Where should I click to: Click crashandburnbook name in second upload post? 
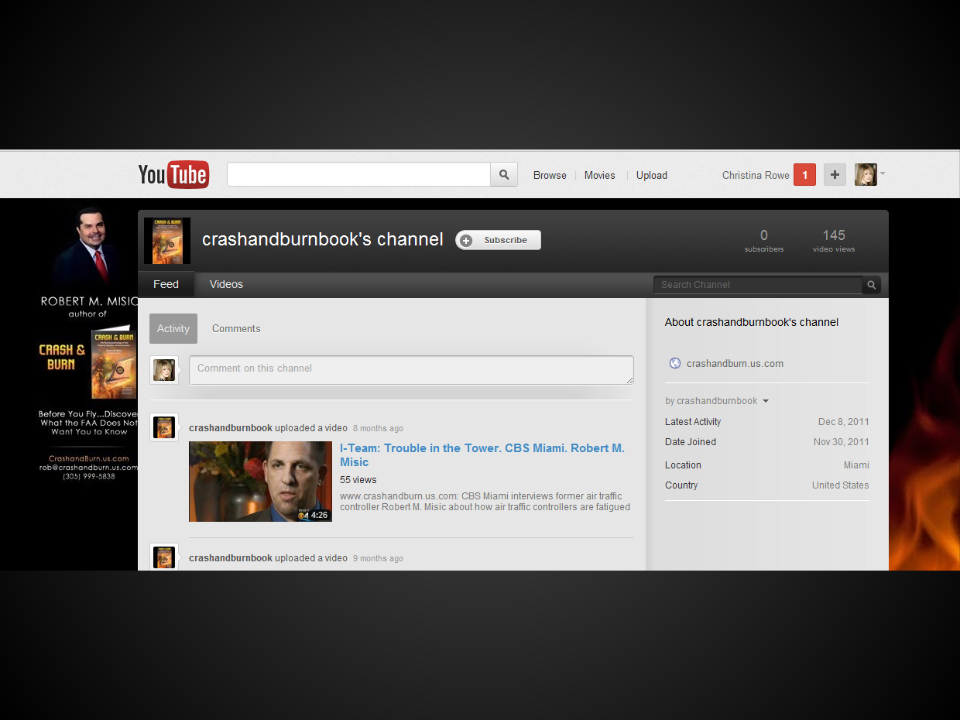tap(230, 558)
